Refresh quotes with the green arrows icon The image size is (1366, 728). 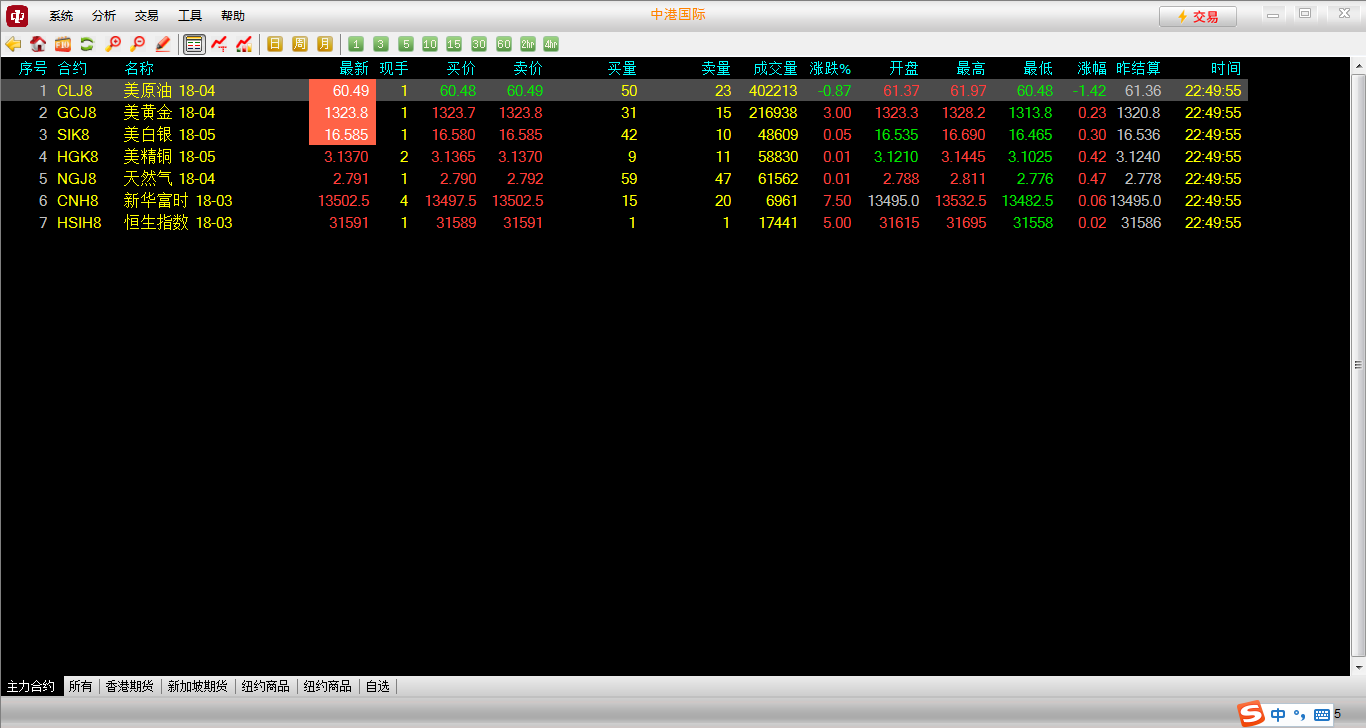(87, 44)
